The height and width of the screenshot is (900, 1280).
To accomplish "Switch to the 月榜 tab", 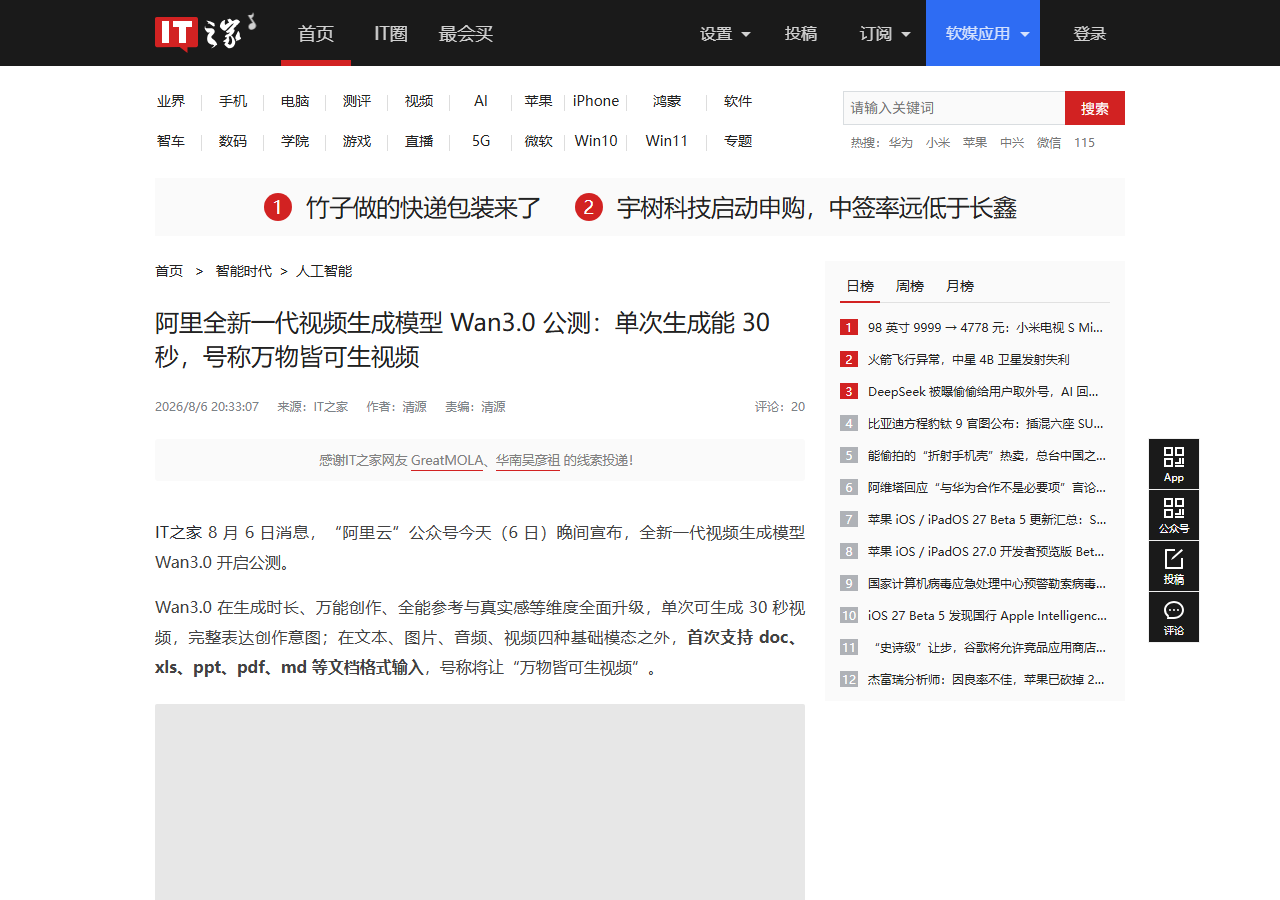I will (960, 286).
